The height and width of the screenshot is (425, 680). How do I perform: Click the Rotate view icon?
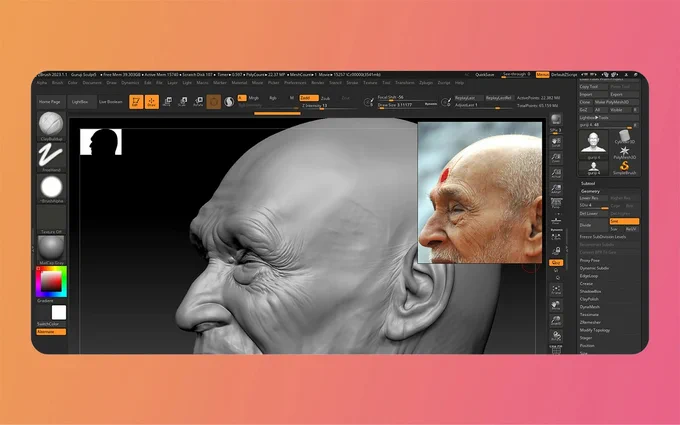click(x=556, y=336)
